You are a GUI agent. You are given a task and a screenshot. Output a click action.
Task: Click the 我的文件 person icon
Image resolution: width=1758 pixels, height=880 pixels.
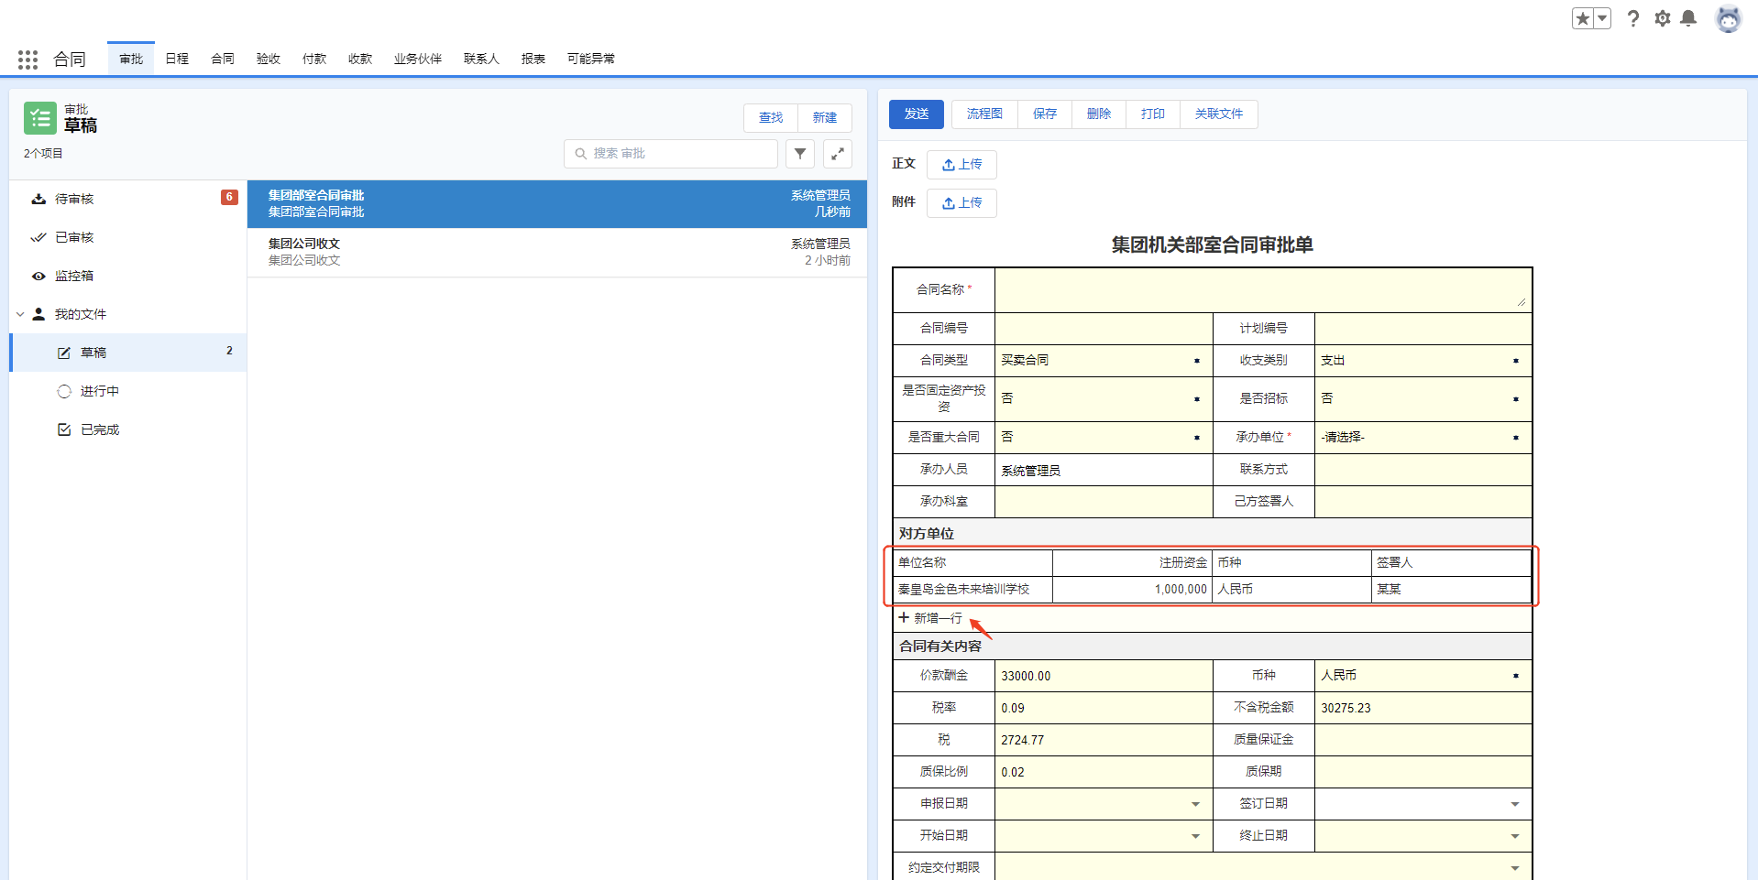pos(38,314)
